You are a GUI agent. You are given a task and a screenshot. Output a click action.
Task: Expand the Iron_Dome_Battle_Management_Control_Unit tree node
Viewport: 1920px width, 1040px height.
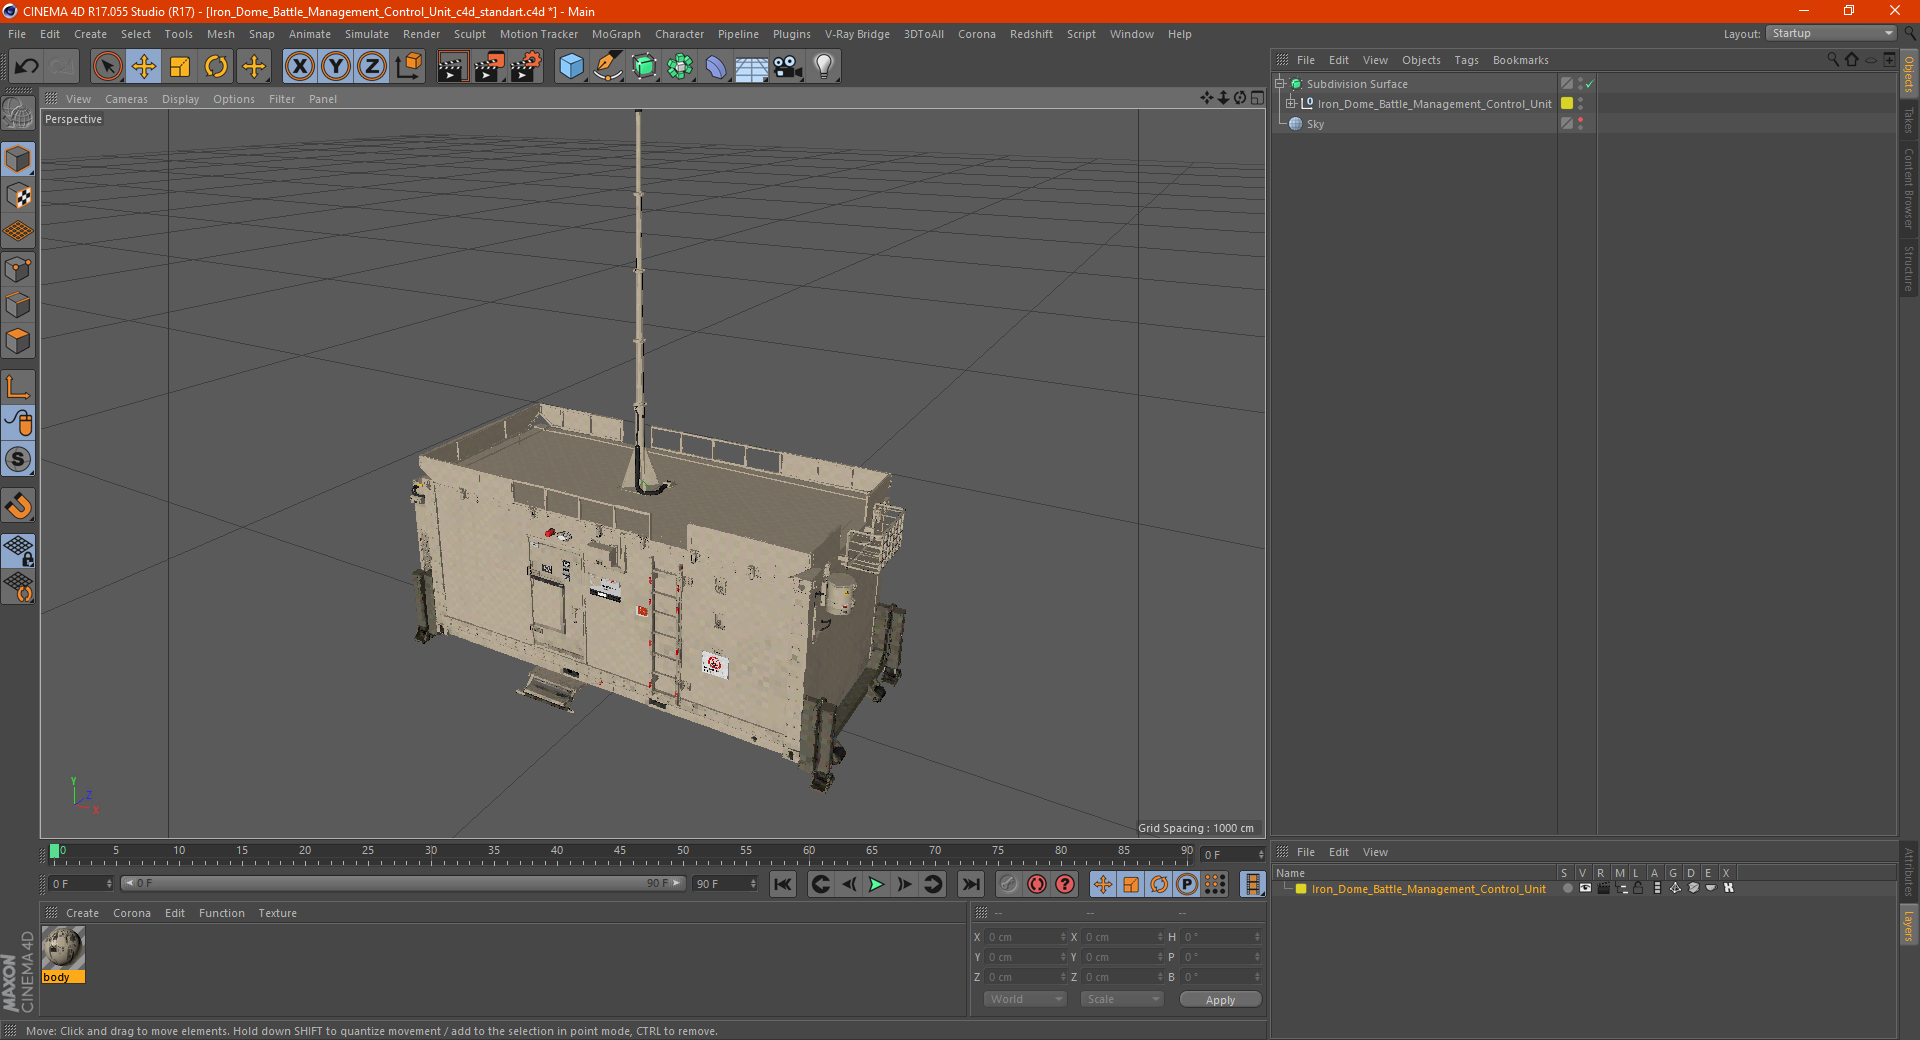[1290, 104]
